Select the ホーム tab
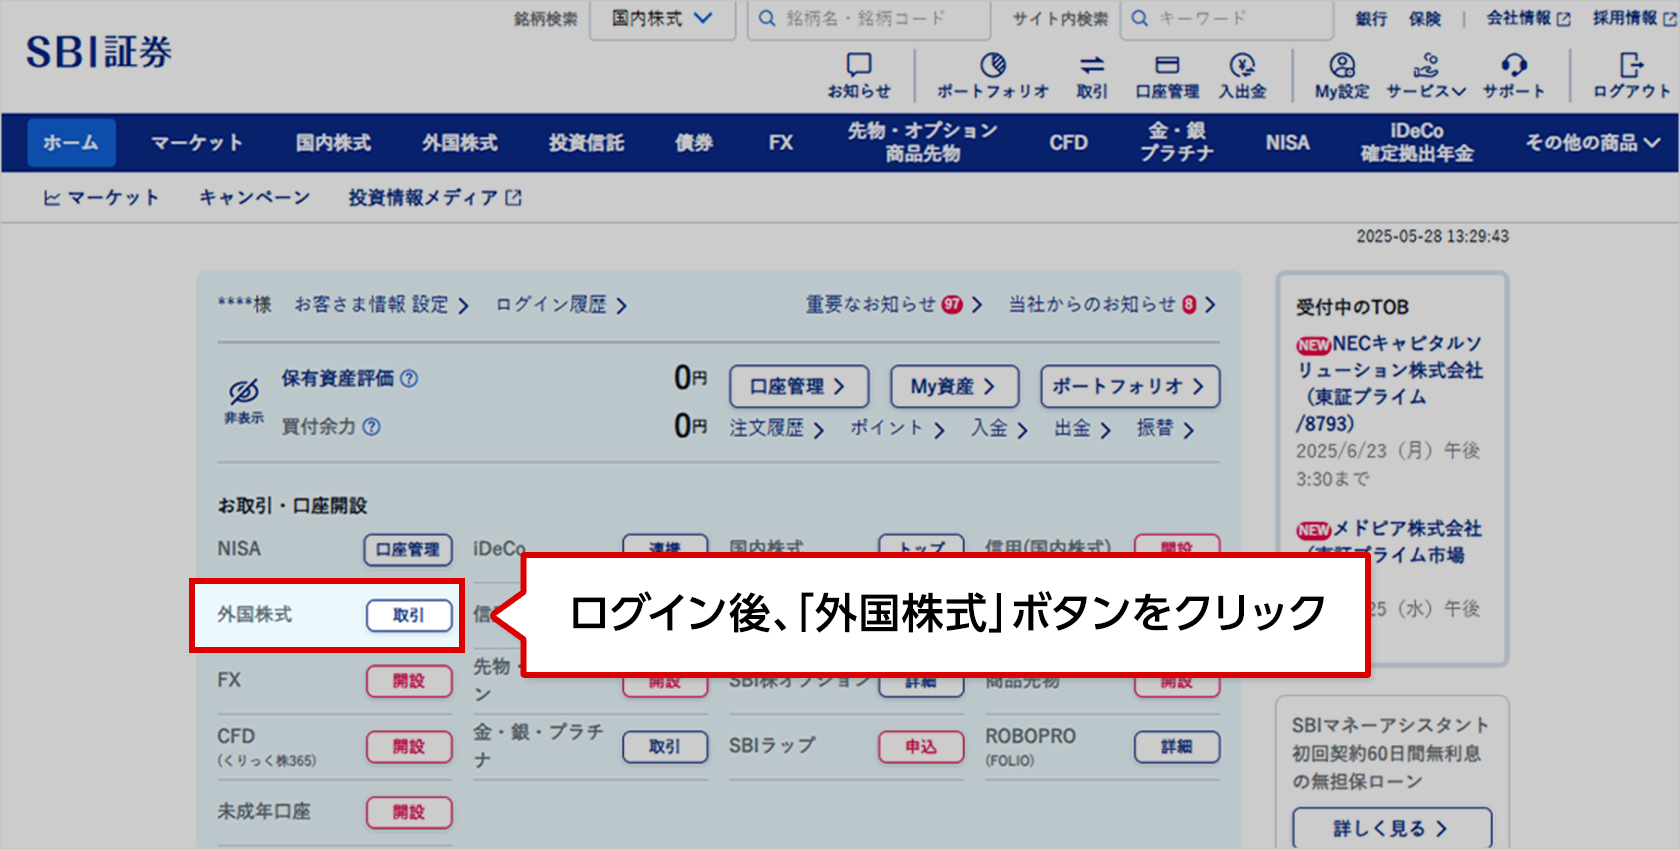This screenshot has height=849, width=1680. coord(71,143)
